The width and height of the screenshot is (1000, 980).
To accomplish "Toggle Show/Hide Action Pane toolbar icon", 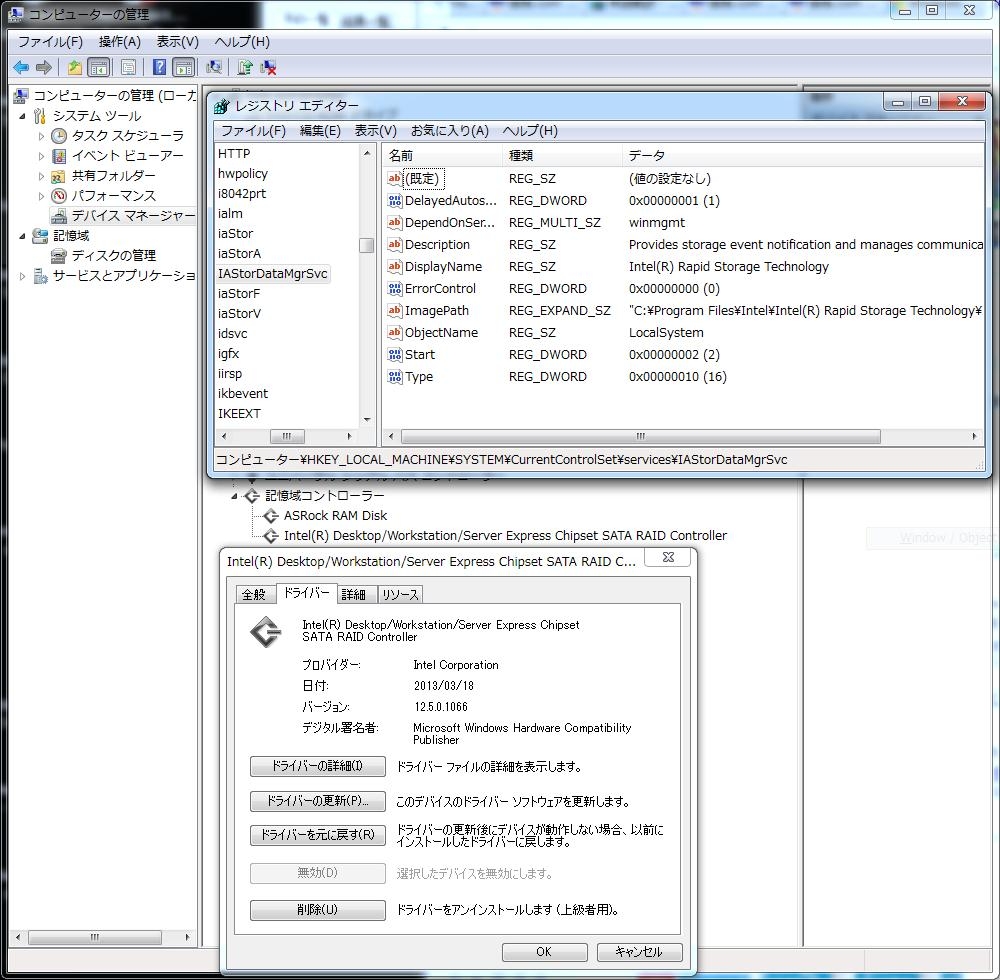I will coord(184,67).
